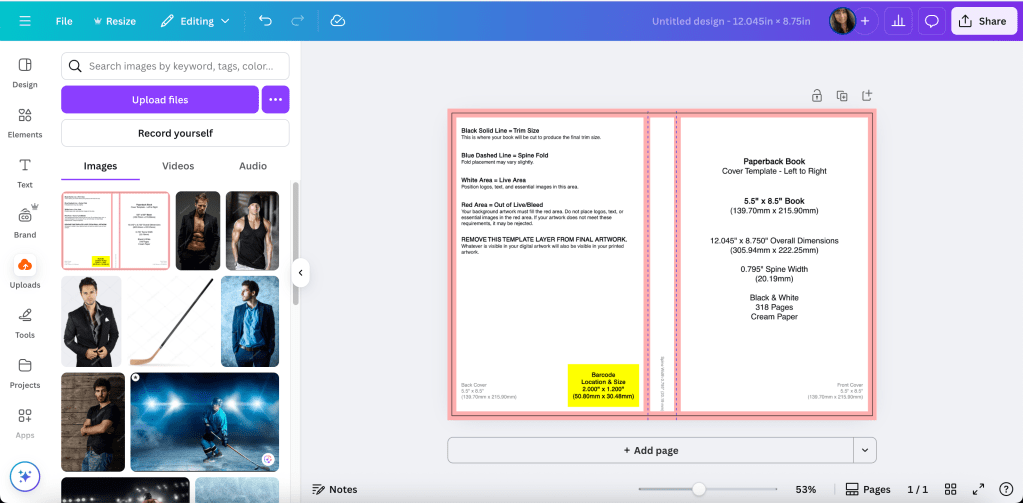Open more upload options with ellipsis button
Viewport: 1023px width, 503px height.
pos(275,100)
